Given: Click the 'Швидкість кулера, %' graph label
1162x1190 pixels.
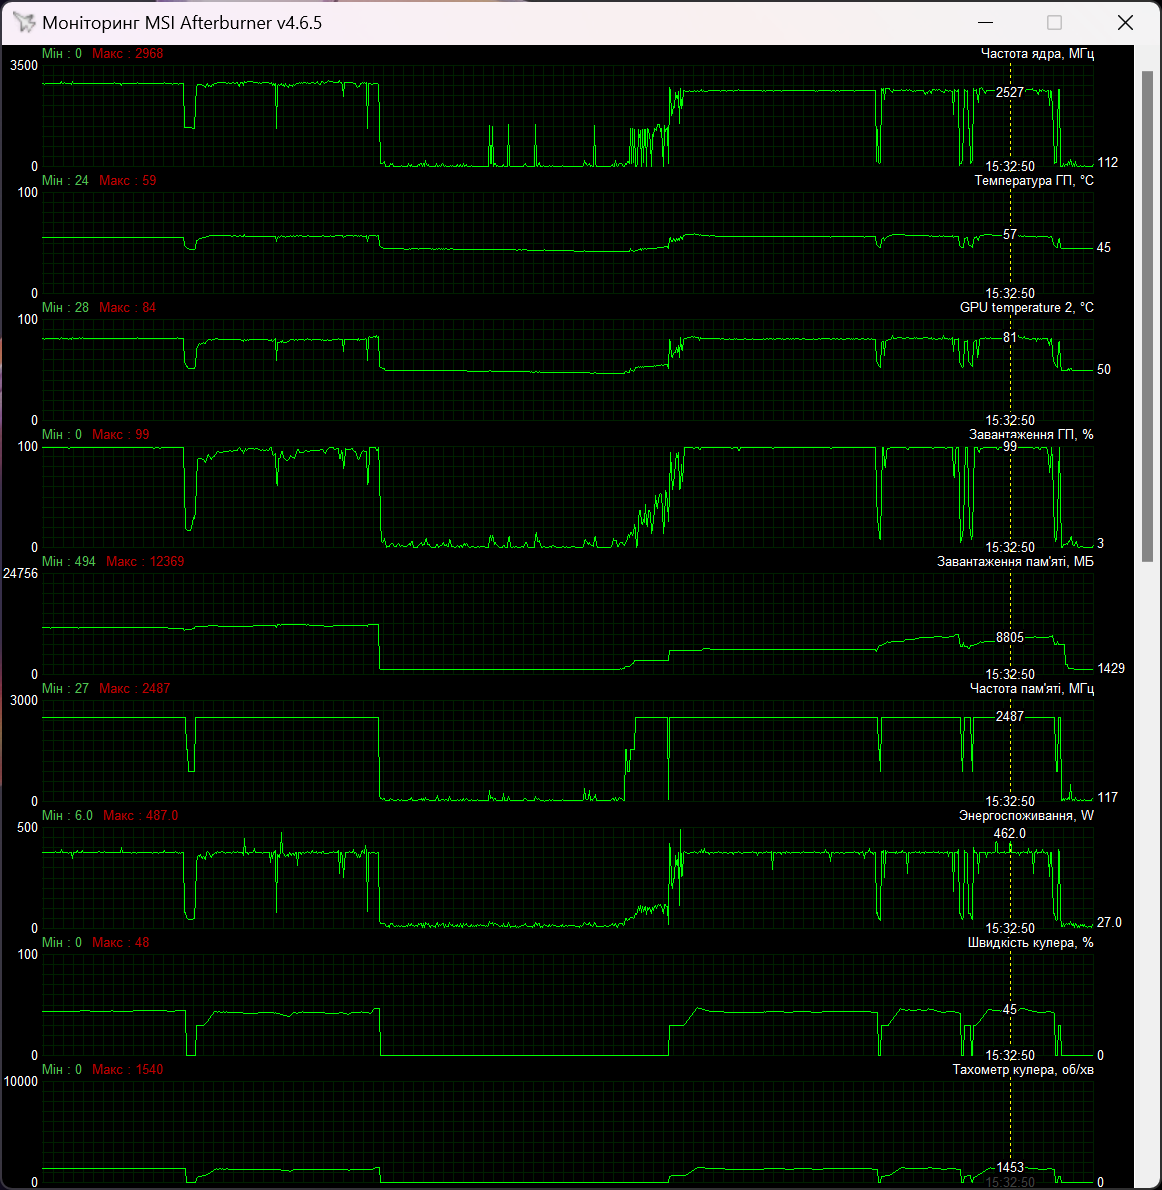Looking at the screenshot, I should 1030,943.
